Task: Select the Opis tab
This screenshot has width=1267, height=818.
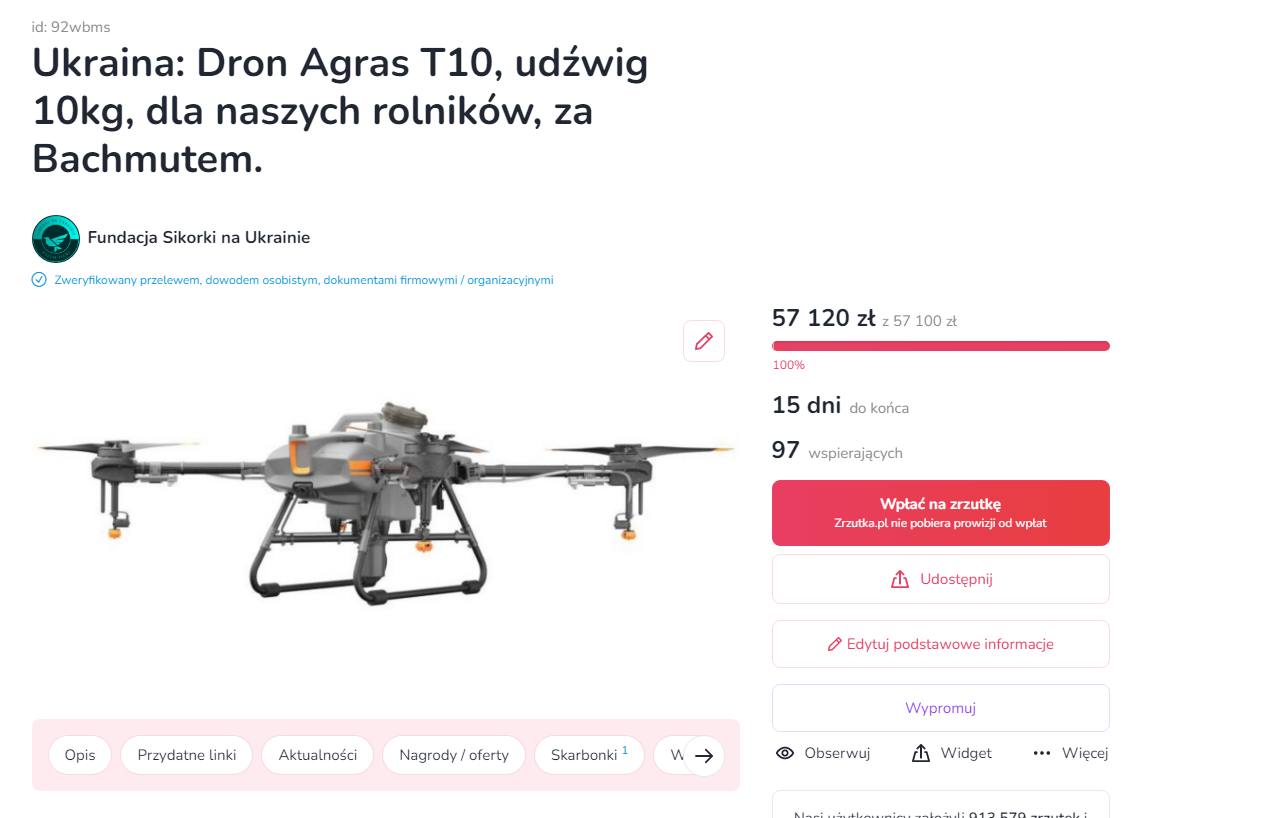Action: pos(80,755)
